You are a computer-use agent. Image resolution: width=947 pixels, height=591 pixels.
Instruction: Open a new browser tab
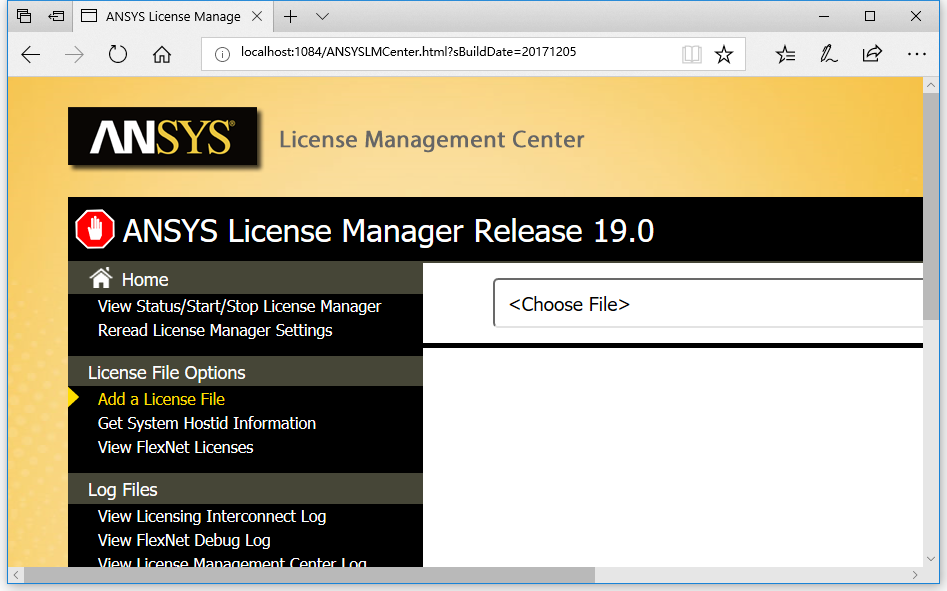(291, 16)
